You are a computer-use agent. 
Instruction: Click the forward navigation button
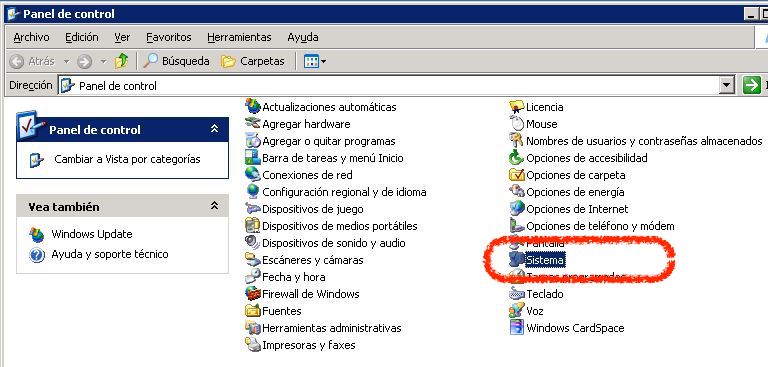point(84,62)
